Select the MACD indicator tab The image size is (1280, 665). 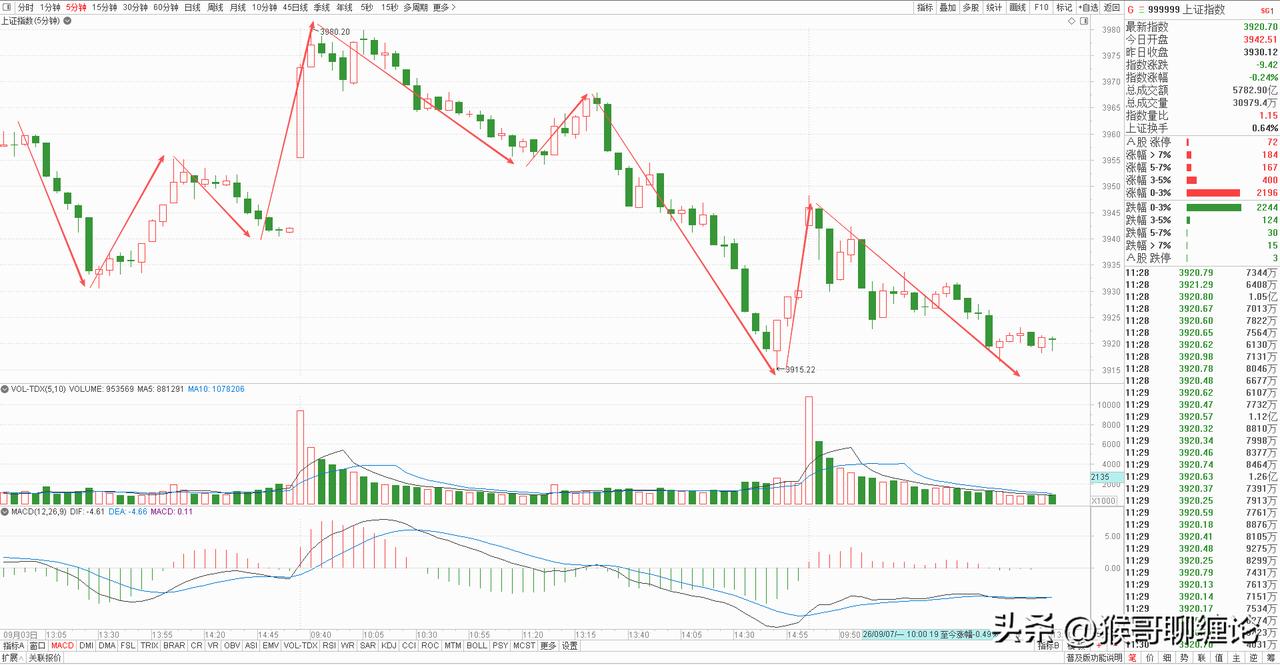[x=63, y=645]
